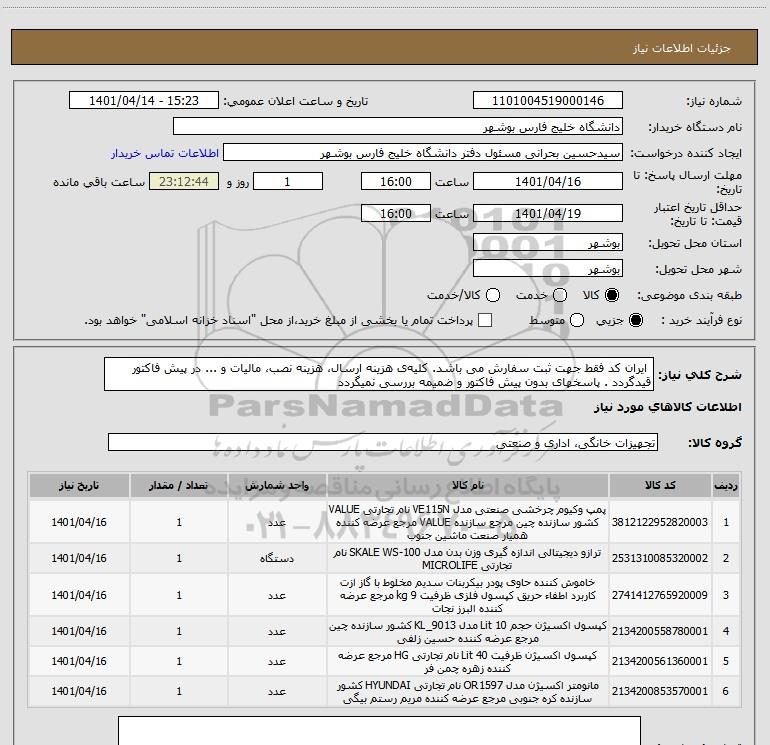Click the remaining time 23:12:44 field
Viewport: 770px width, 745px height.
[x=184, y=182]
